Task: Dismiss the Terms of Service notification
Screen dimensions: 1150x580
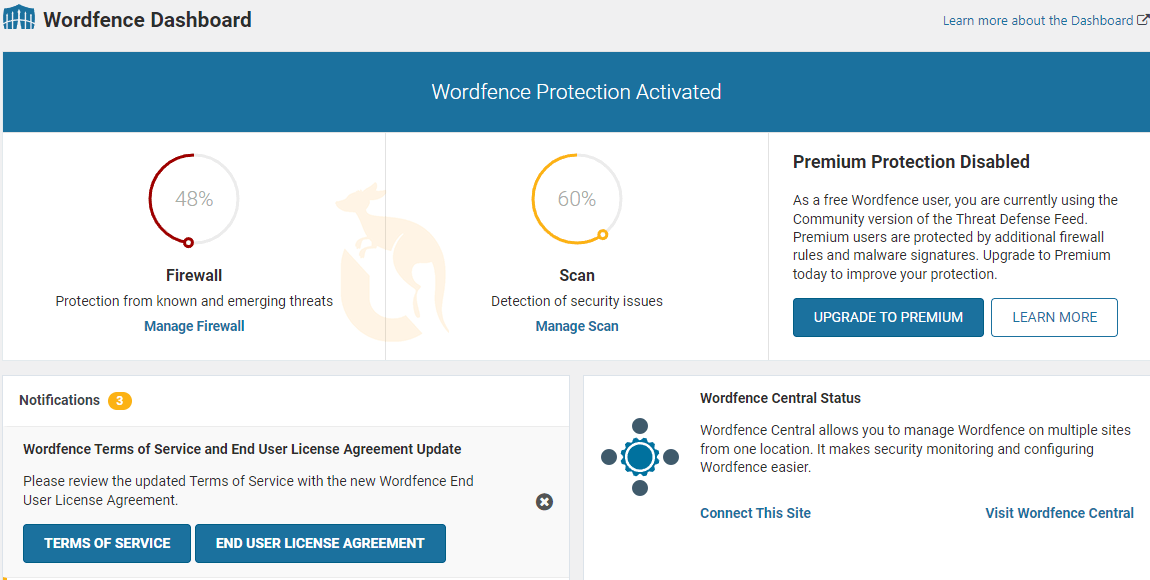Action: 544,502
